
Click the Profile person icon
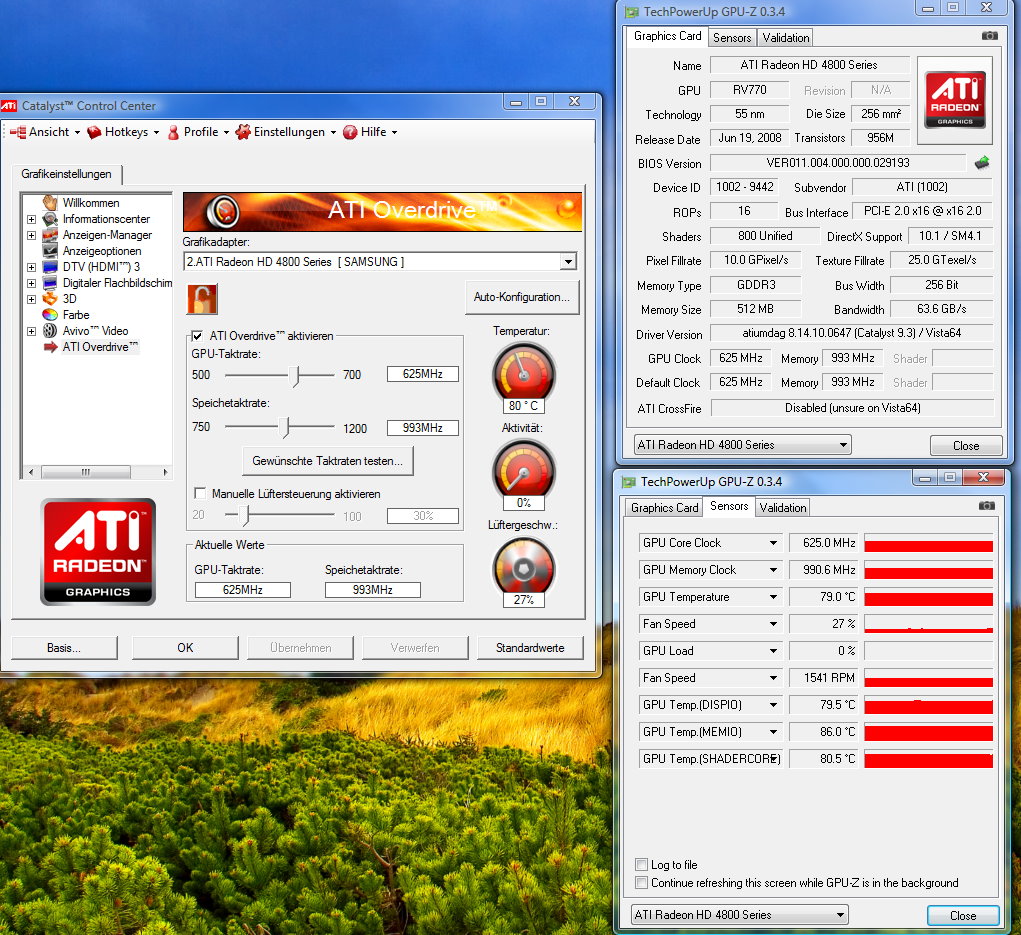coord(173,132)
